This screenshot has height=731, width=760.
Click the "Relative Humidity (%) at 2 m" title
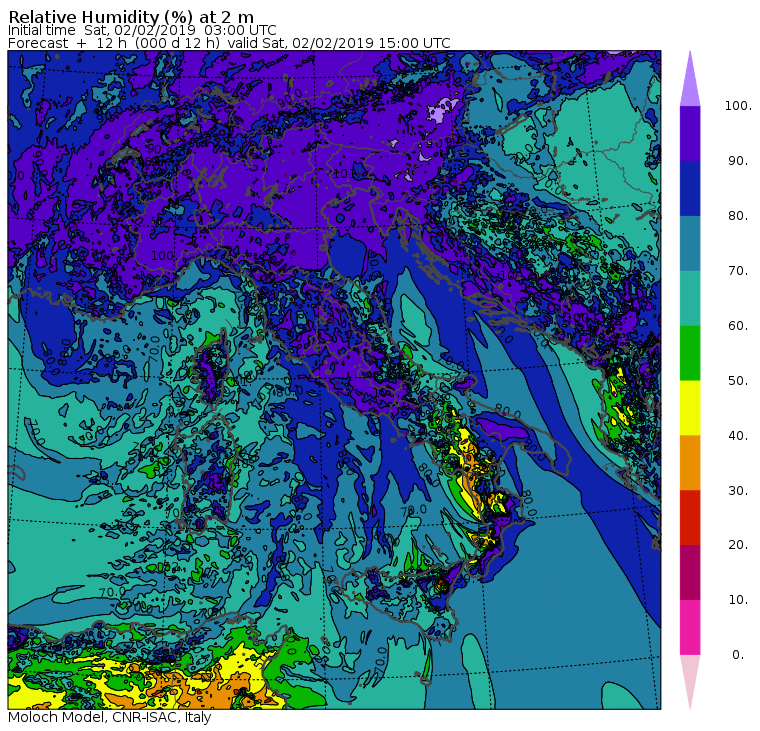pyautogui.click(x=131, y=17)
